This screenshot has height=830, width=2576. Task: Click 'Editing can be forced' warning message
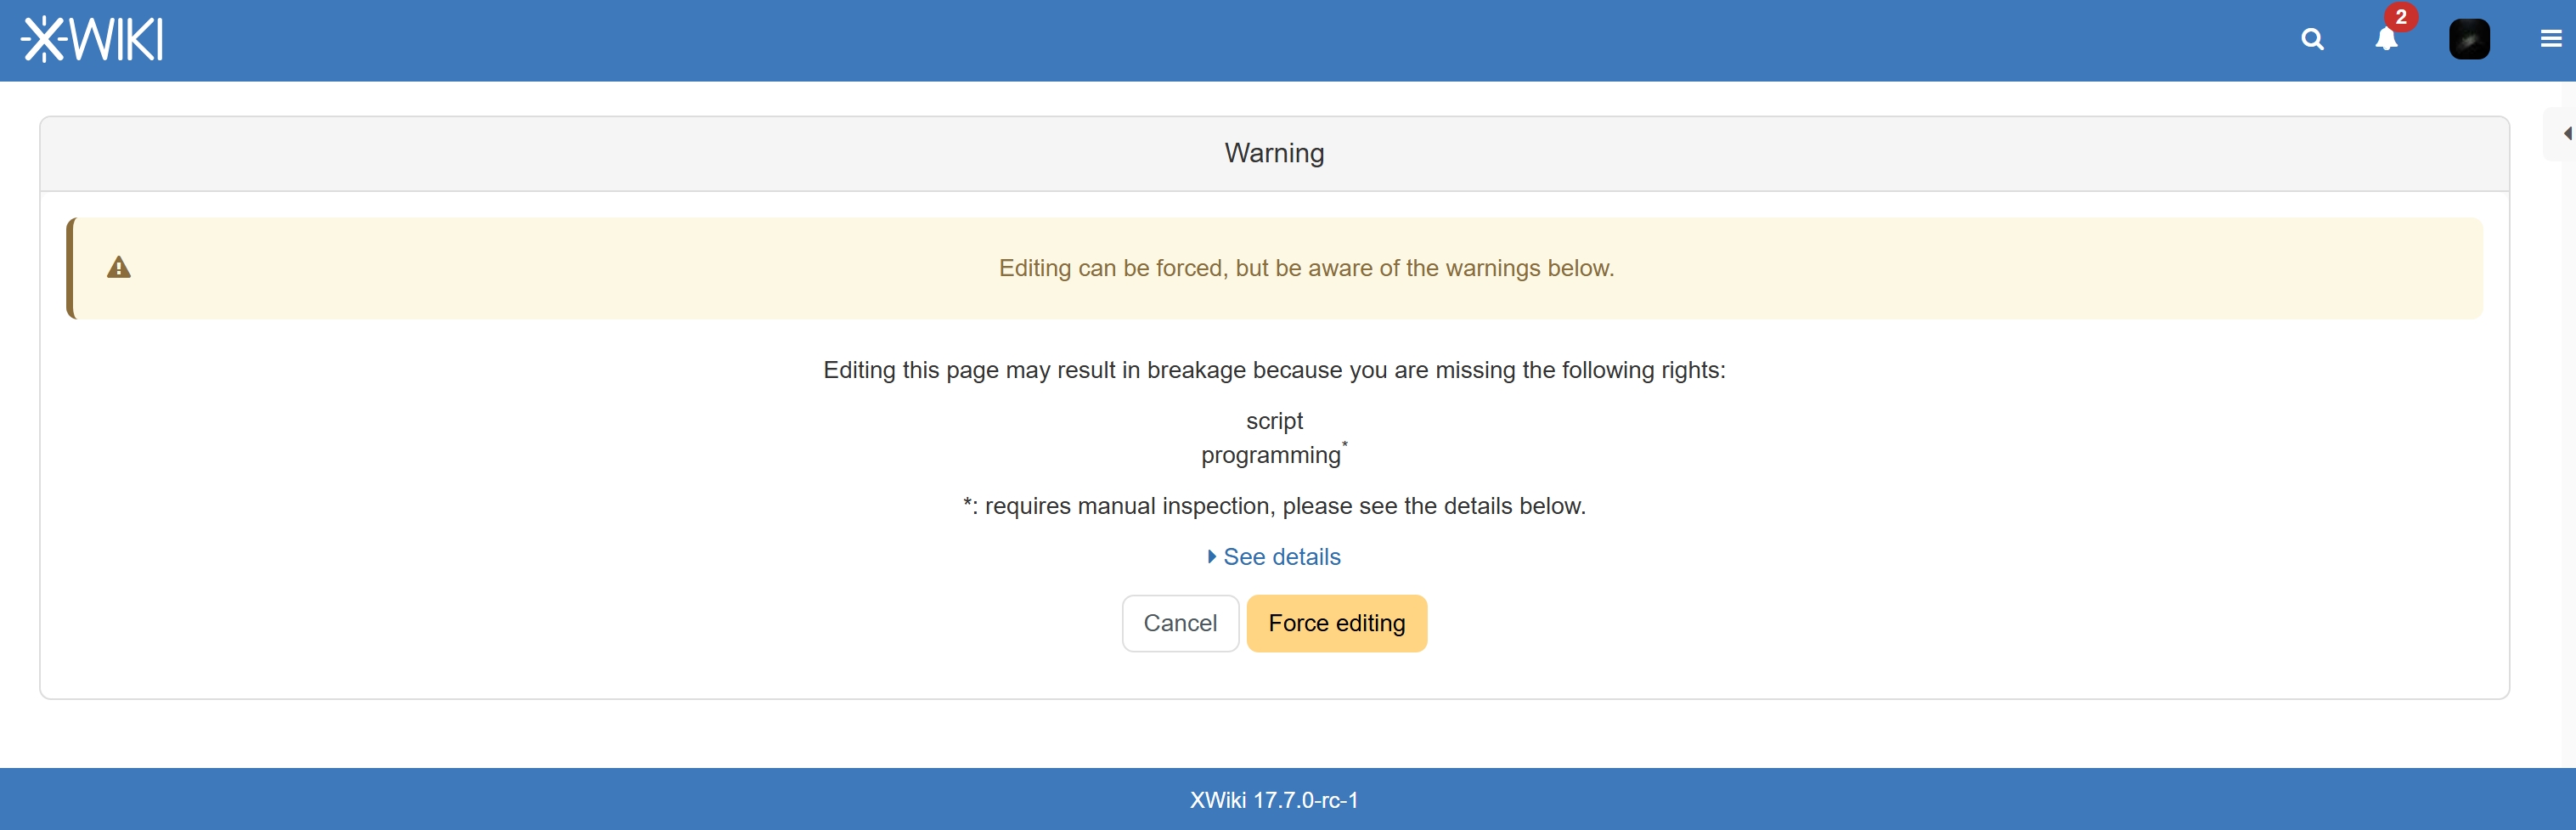[1306, 268]
